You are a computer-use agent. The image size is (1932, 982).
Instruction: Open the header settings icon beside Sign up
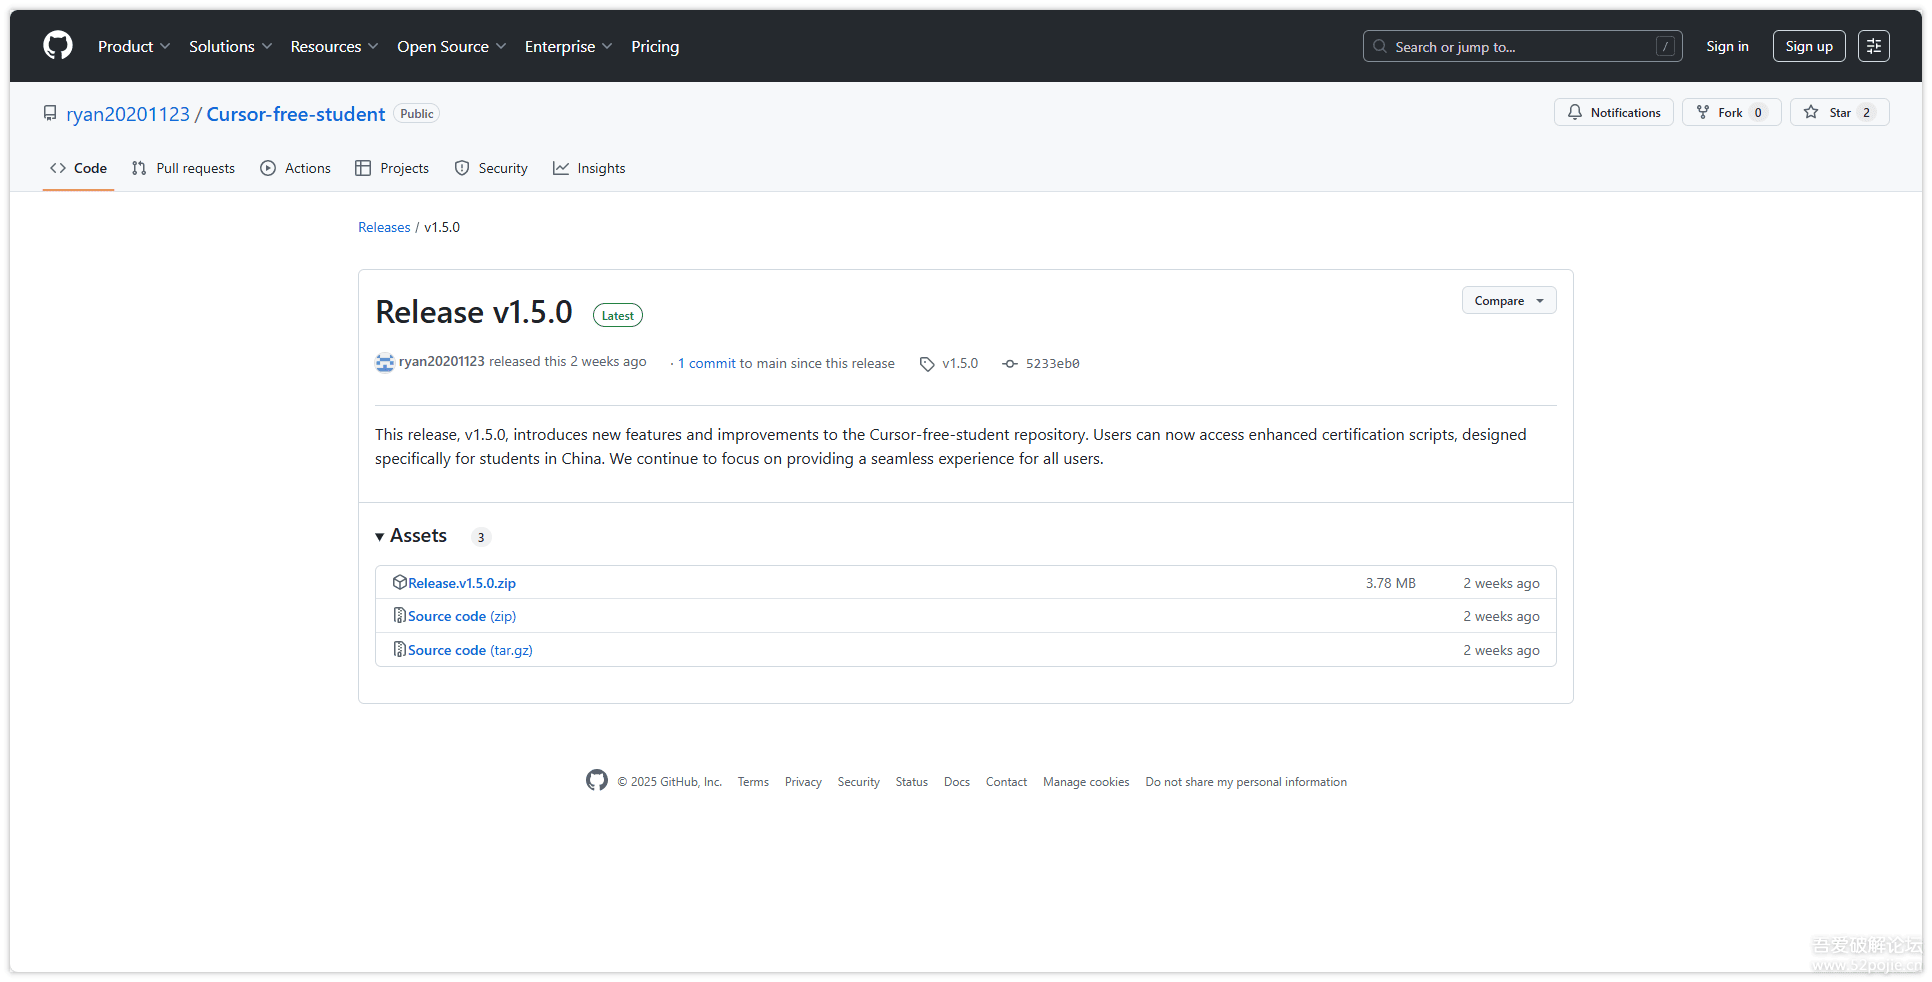pos(1873,46)
